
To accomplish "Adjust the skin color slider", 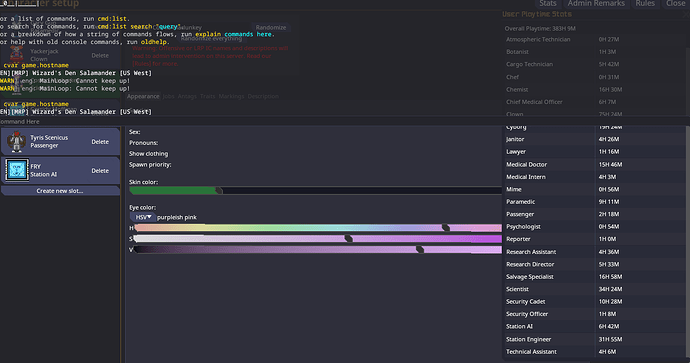I will pos(315,191).
